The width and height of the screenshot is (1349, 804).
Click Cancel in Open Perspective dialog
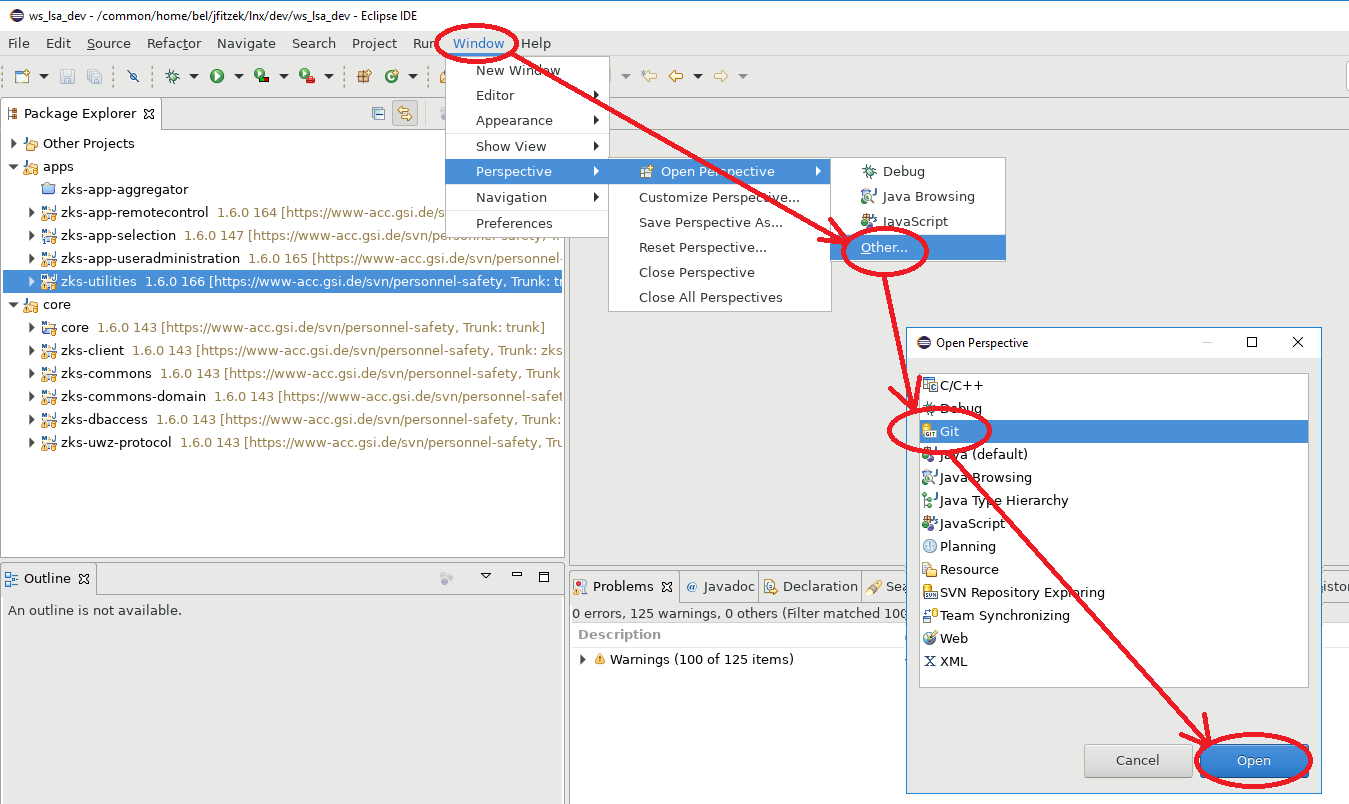[1137, 761]
